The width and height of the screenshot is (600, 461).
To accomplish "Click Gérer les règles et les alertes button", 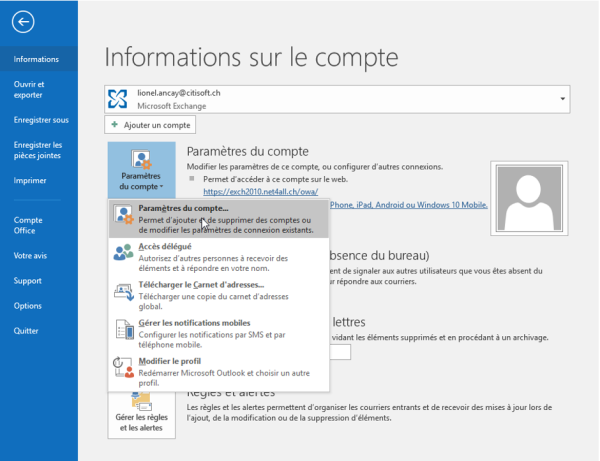I will click(142, 415).
